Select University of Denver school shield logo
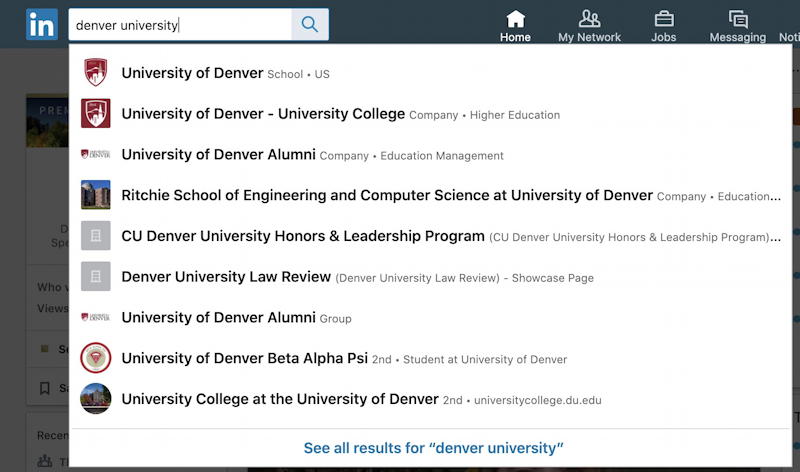Image resolution: width=800 pixels, height=472 pixels. tap(95, 72)
